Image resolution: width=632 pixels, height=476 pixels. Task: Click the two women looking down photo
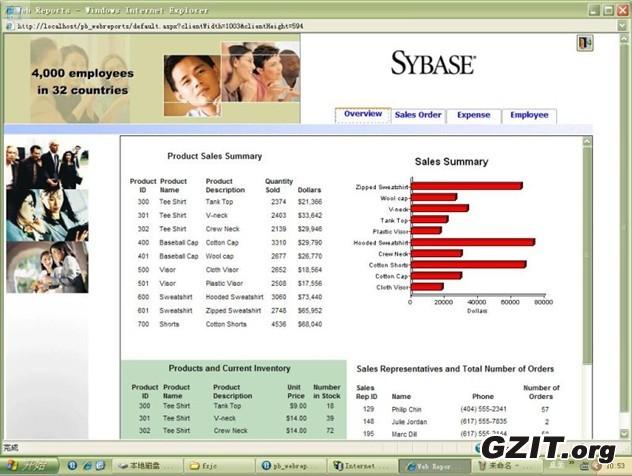47,267
